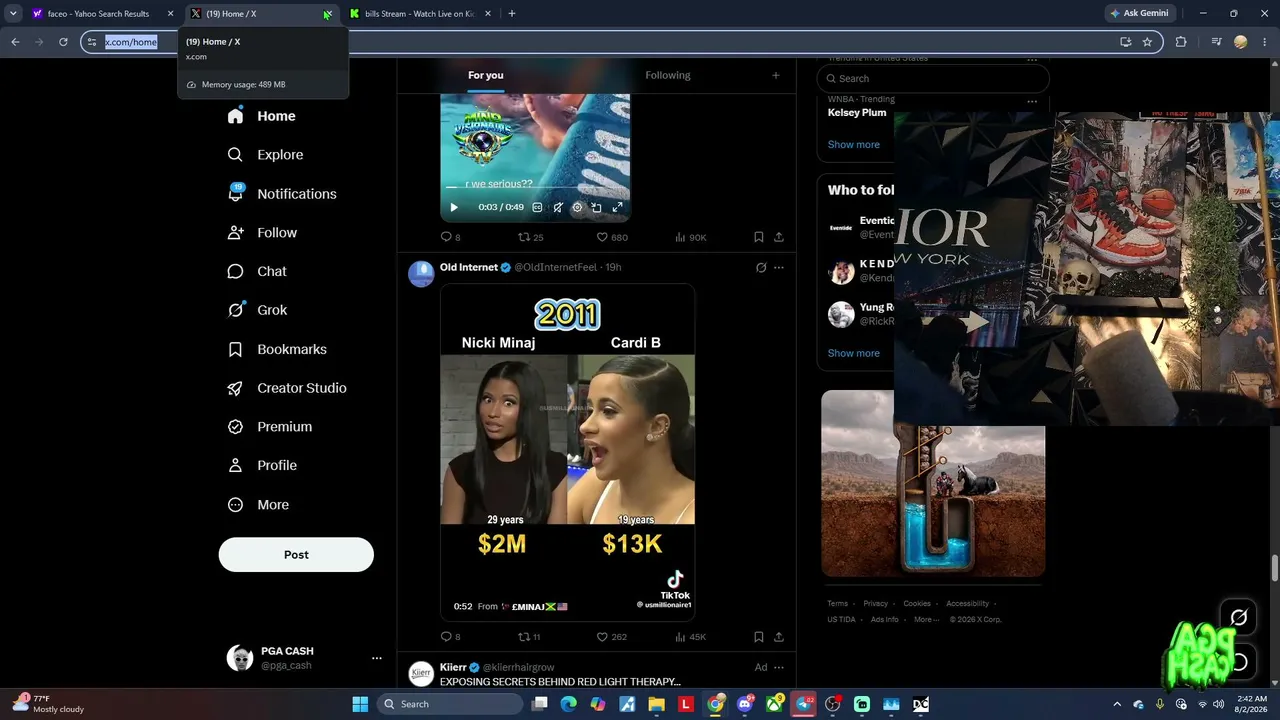Bookmark the post with 680 likes
This screenshot has height=720, width=1280.
[x=758, y=237]
